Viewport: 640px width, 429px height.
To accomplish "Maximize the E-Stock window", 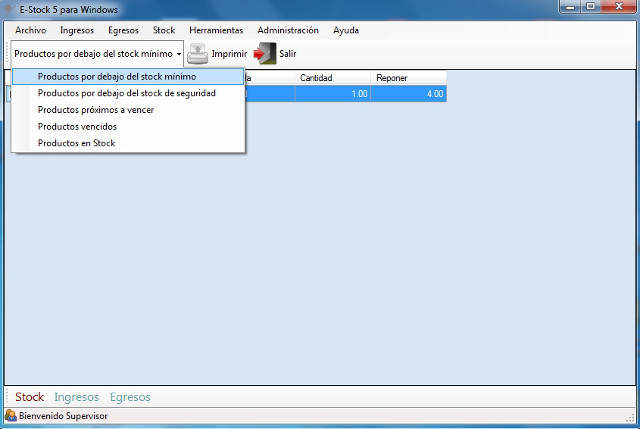I will pyautogui.click(x=590, y=7).
